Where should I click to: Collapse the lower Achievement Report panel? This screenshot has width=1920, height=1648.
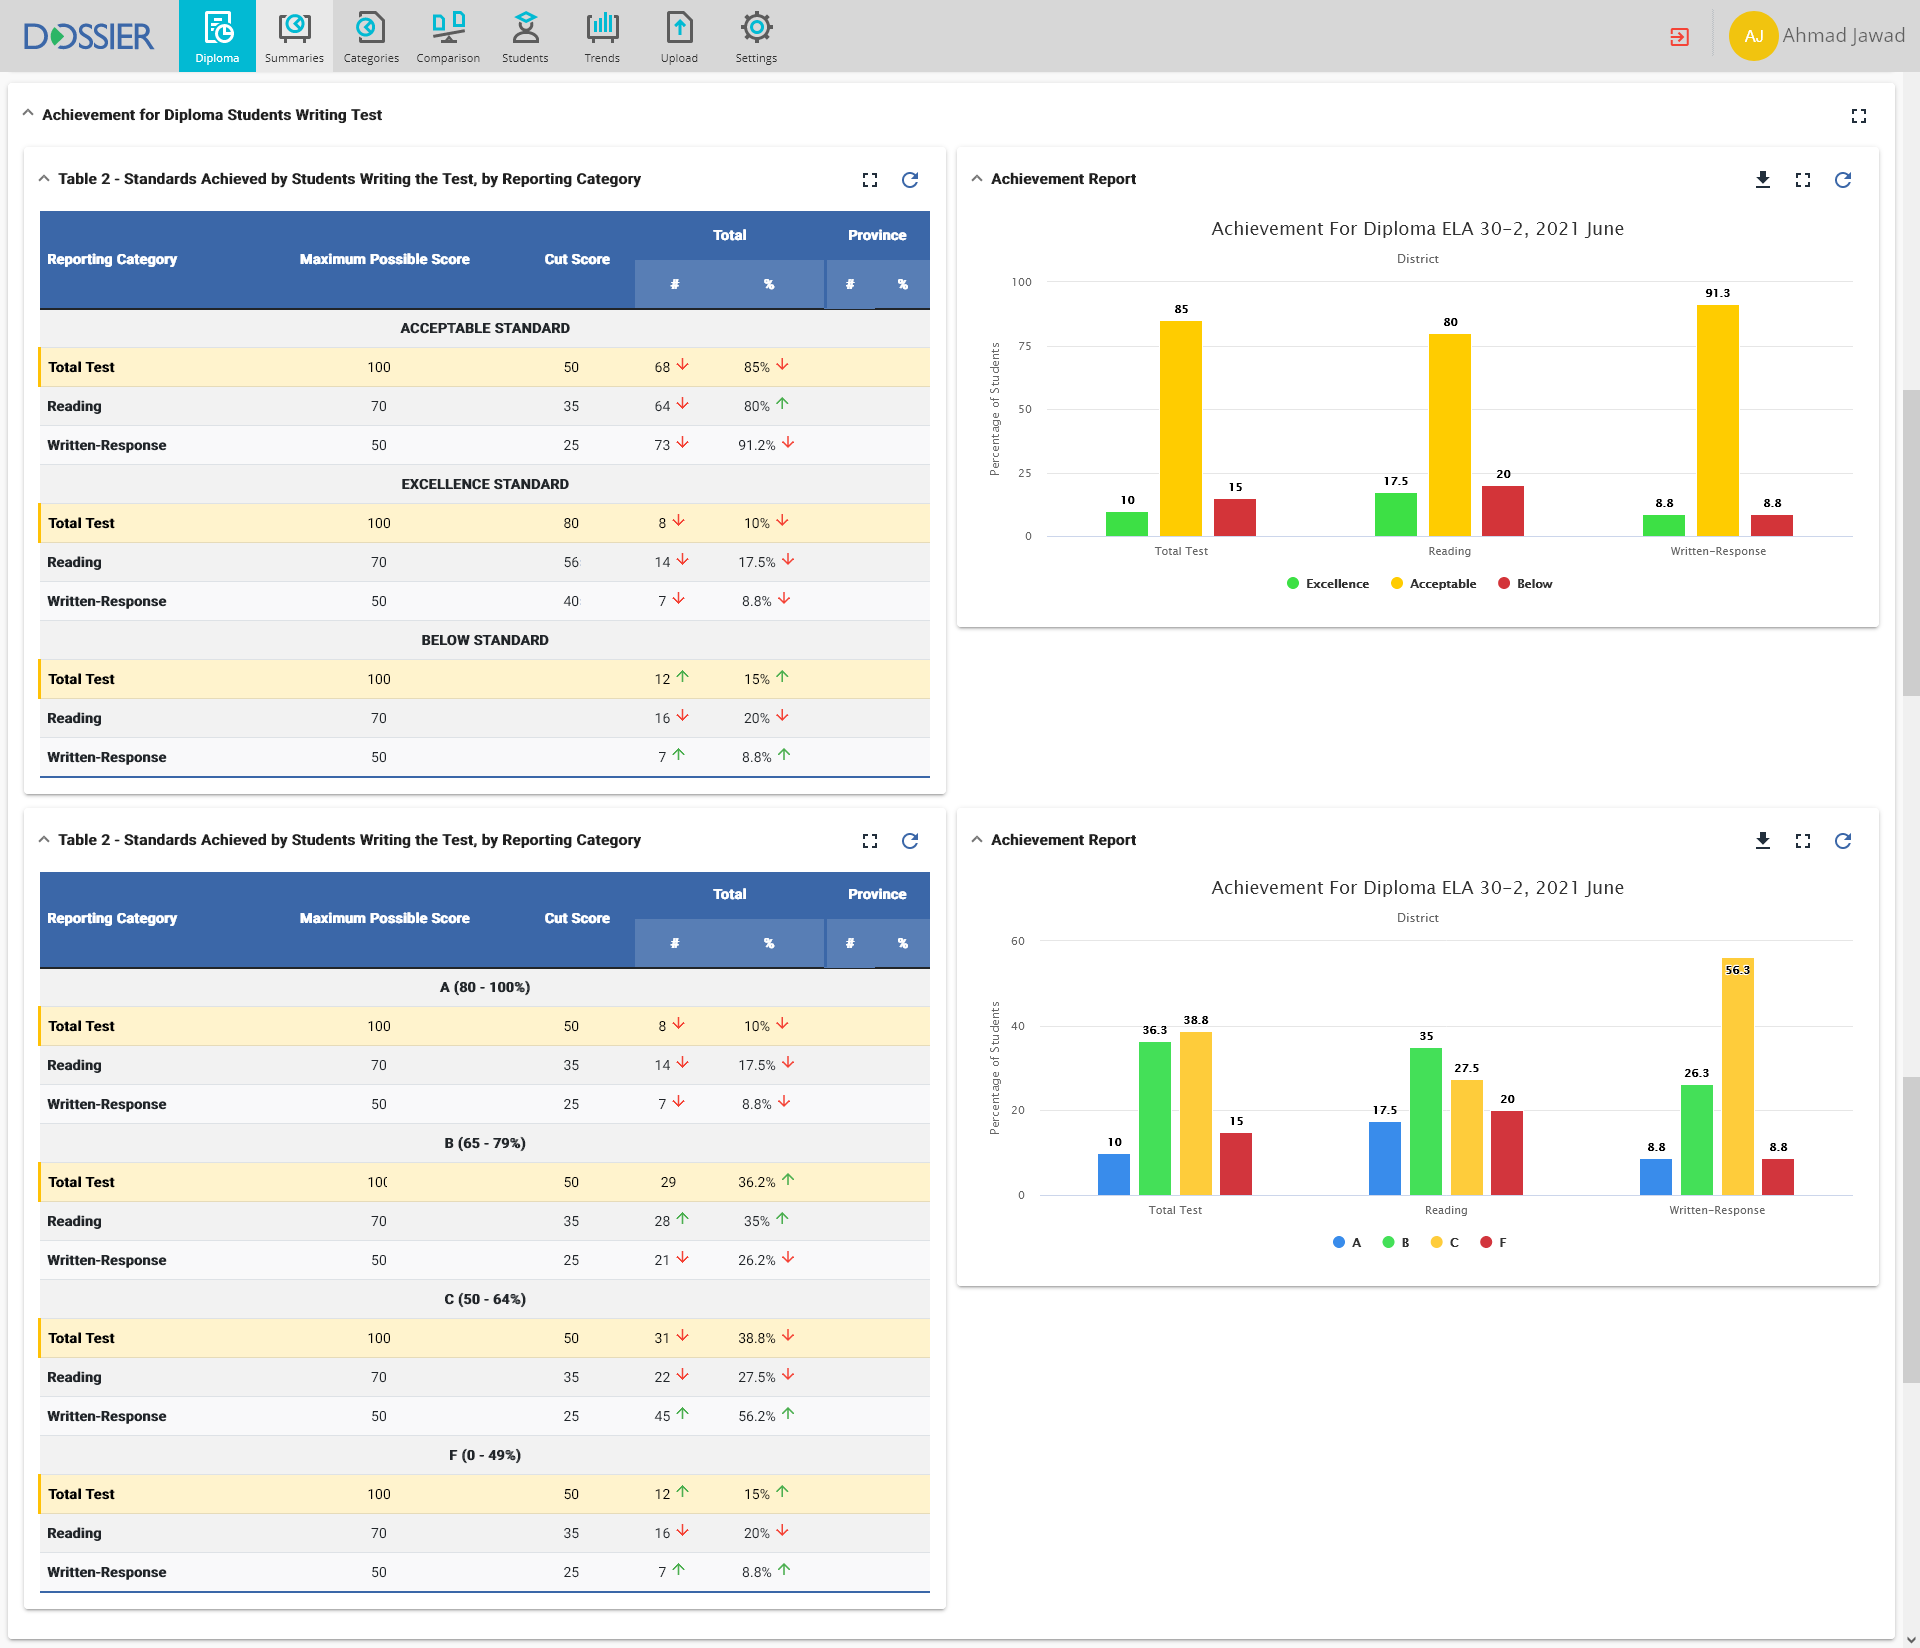click(977, 840)
